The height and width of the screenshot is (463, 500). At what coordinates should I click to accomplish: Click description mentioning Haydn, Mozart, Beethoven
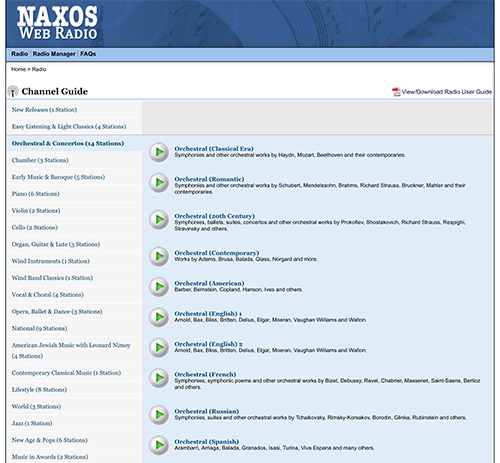point(290,155)
